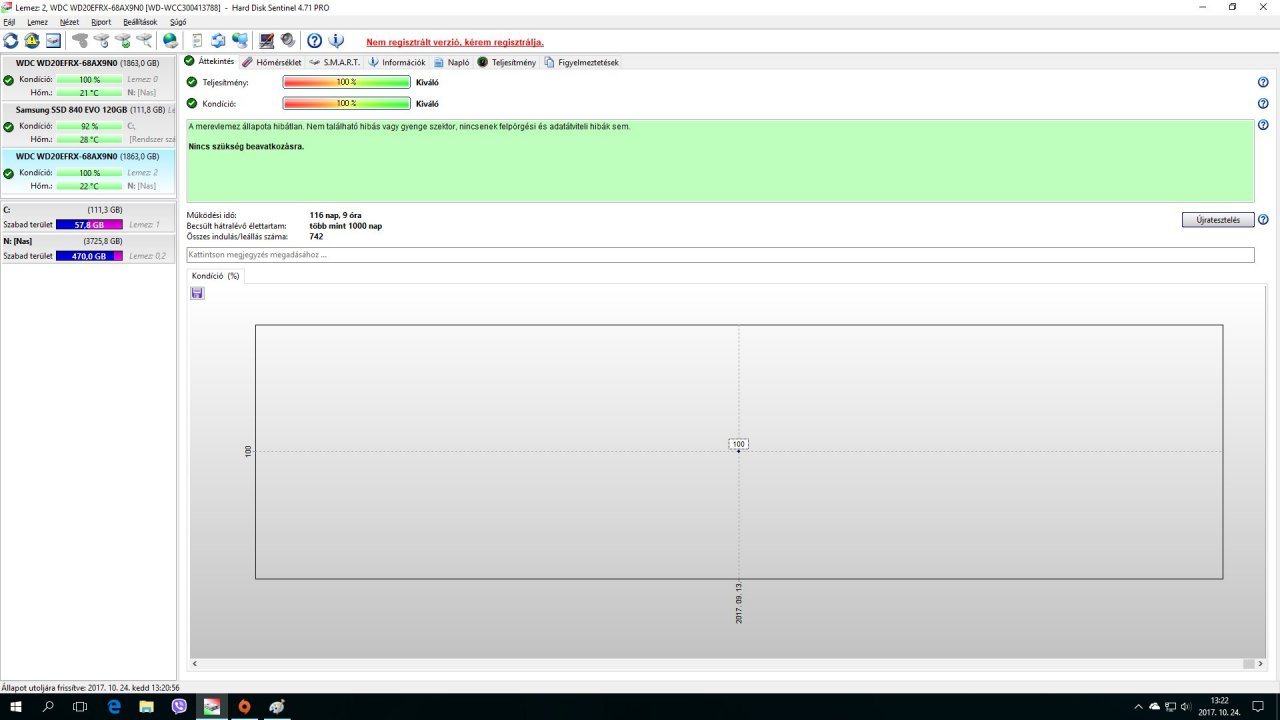This screenshot has width=1280, height=720.
Task: Select the Kondíció (%) graph tab
Action: tap(216, 275)
